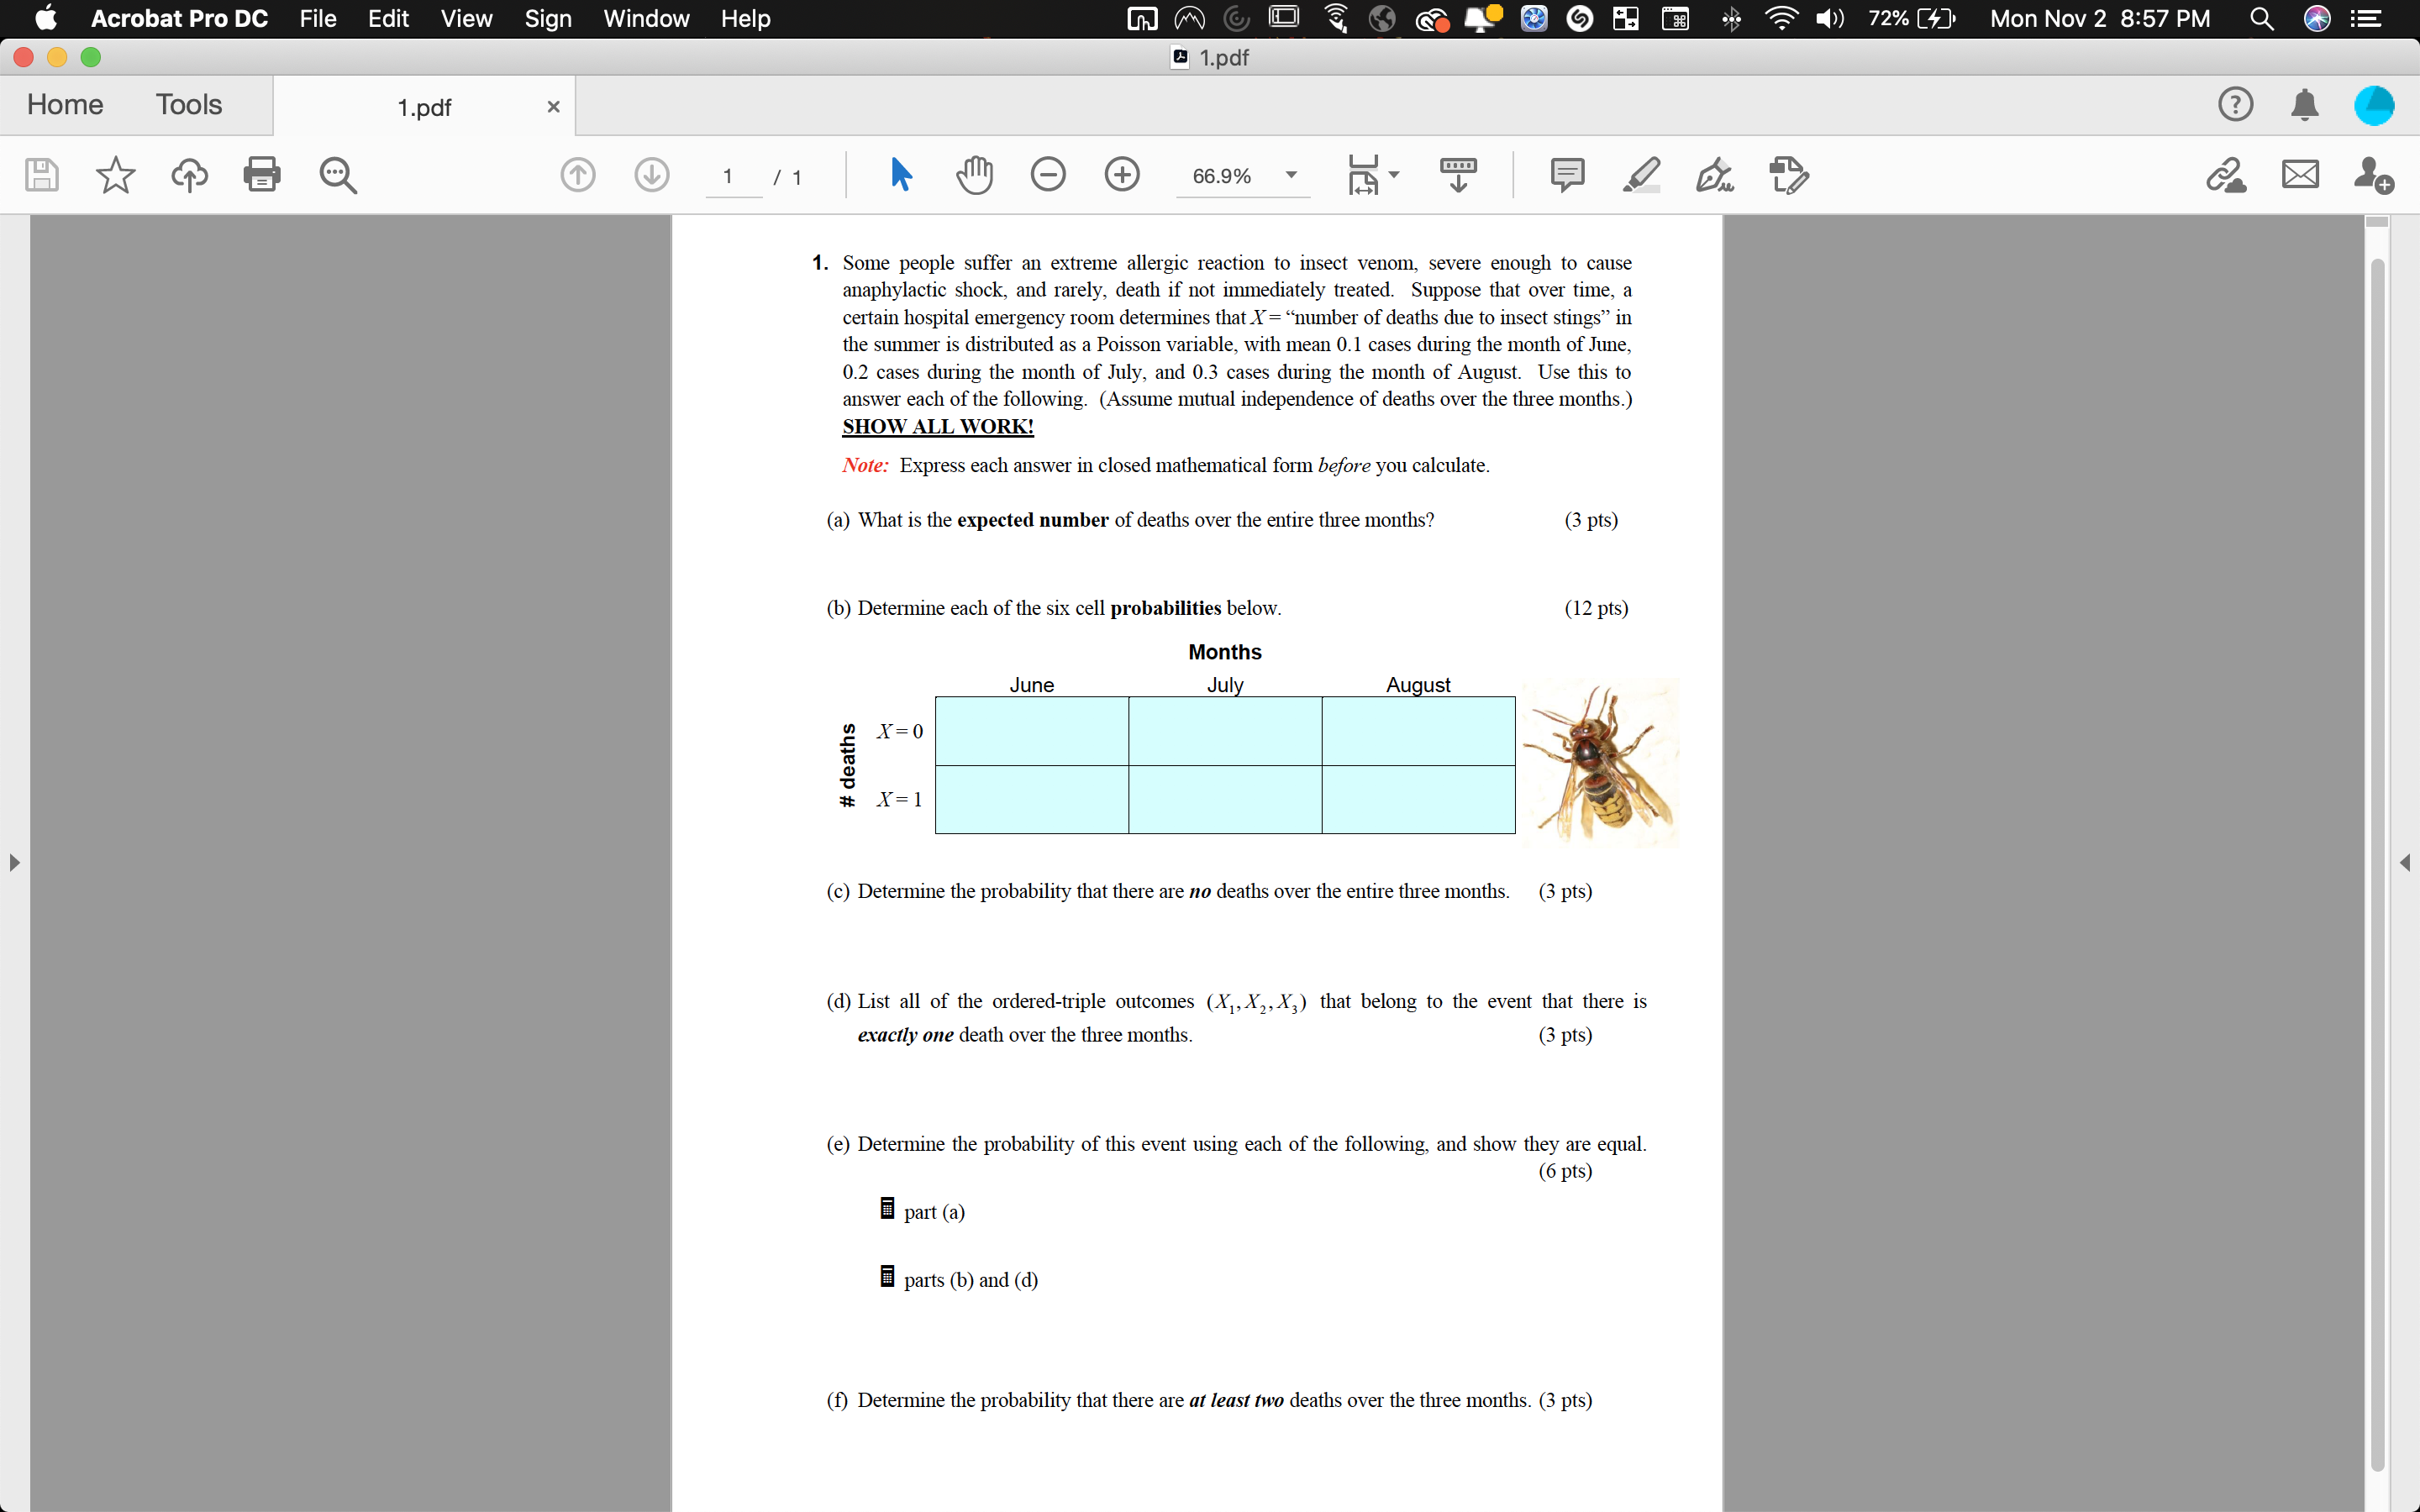Click the battery 72% status

1911,18
